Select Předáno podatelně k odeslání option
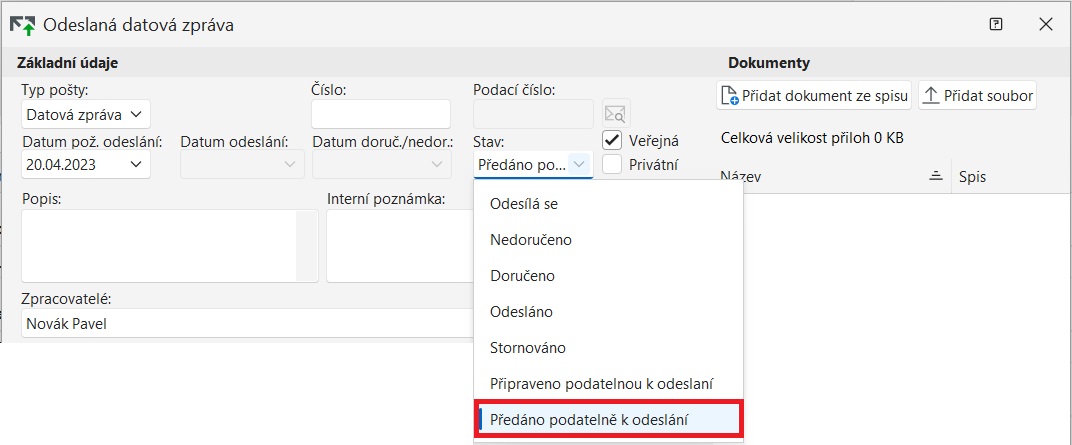 (x=589, y=420)
